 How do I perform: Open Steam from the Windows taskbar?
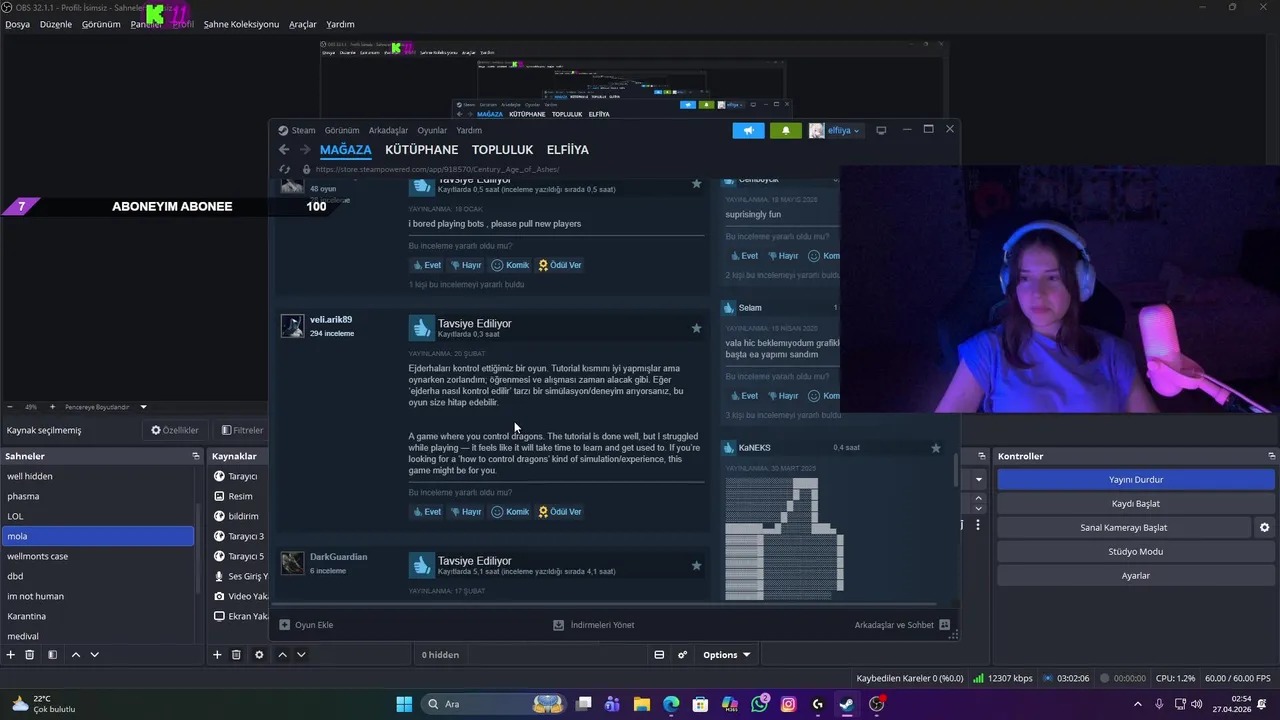846,704
